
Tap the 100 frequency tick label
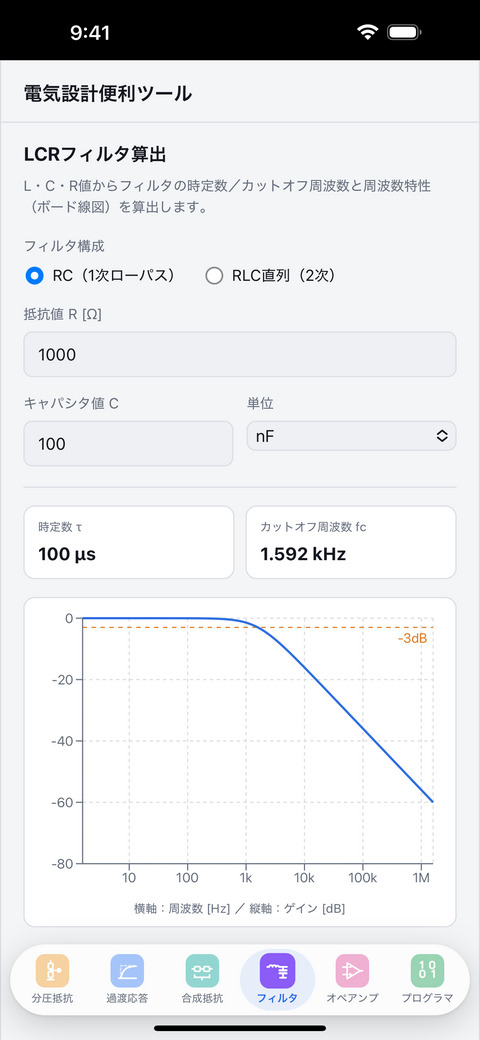pos(187,879)
